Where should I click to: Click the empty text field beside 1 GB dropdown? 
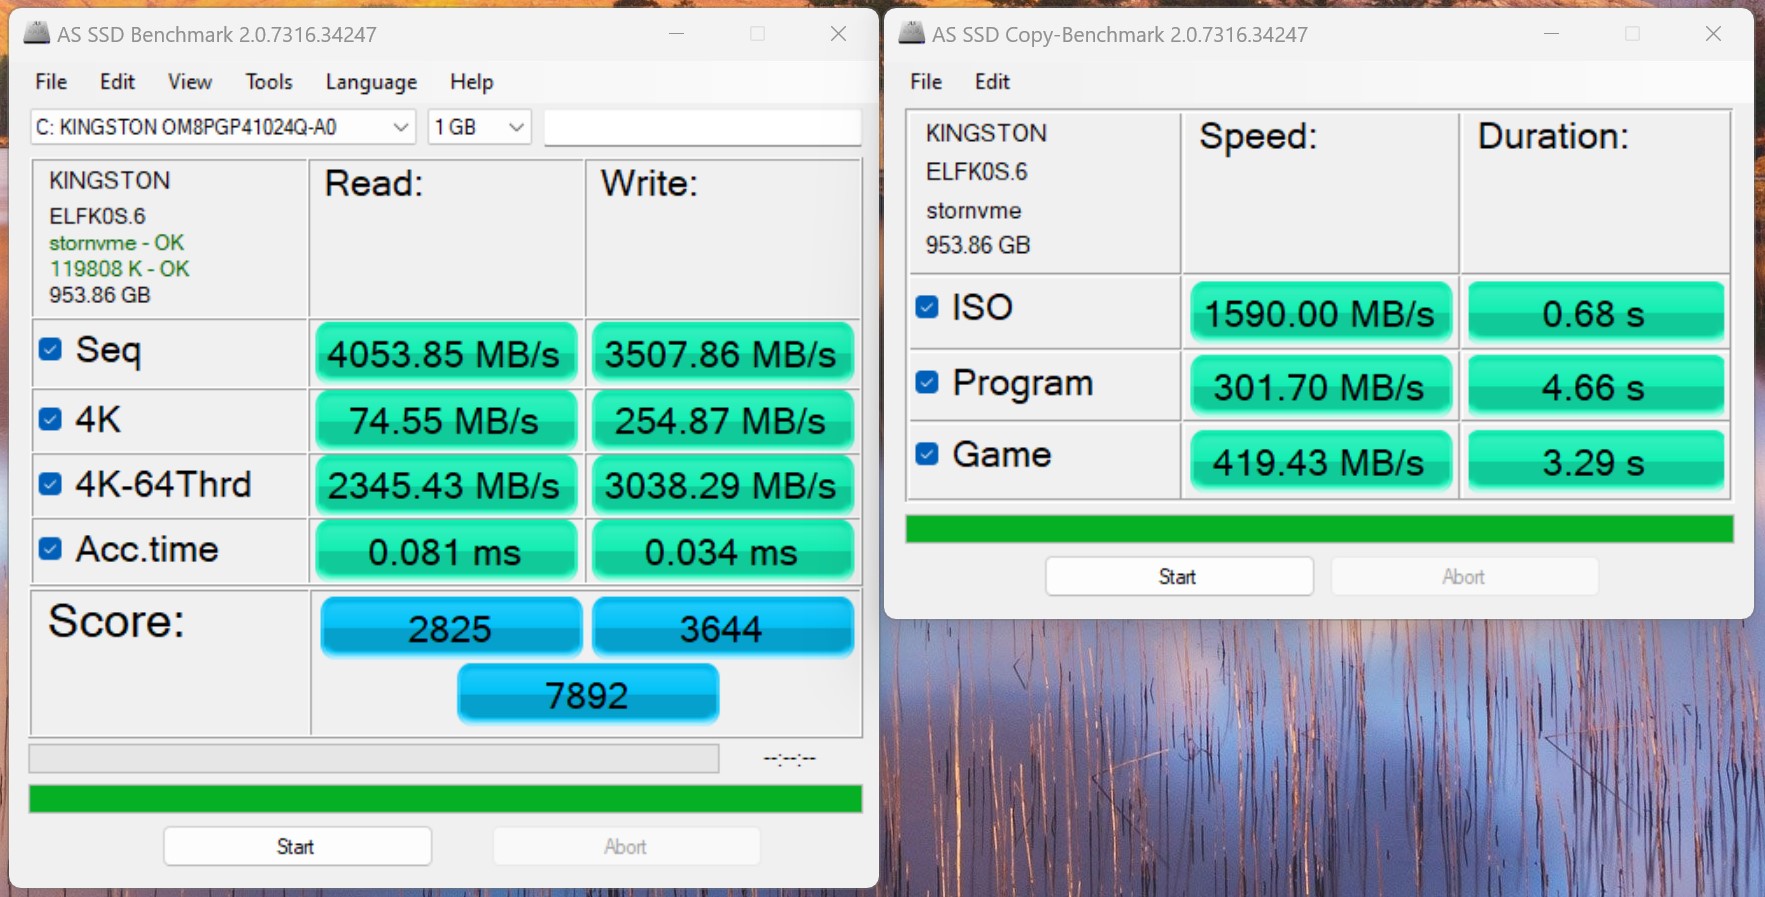click(702, 127)
